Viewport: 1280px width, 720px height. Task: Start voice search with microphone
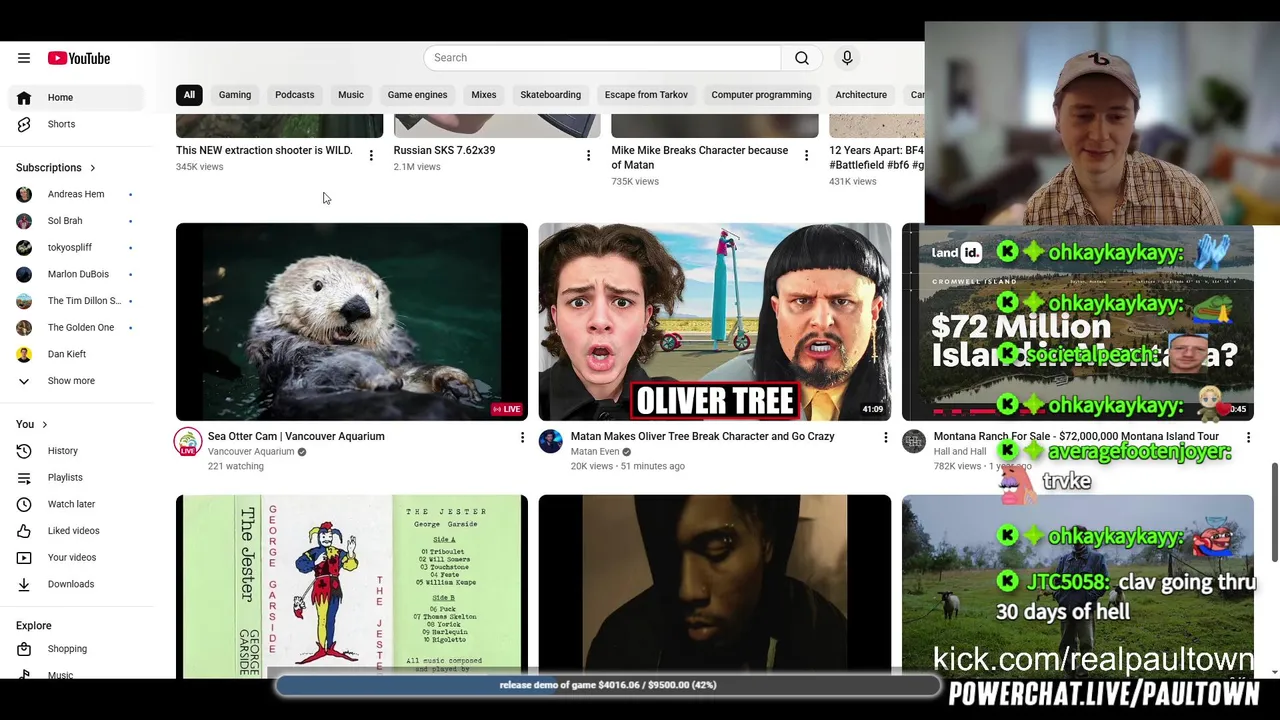(x=847, y=58)
